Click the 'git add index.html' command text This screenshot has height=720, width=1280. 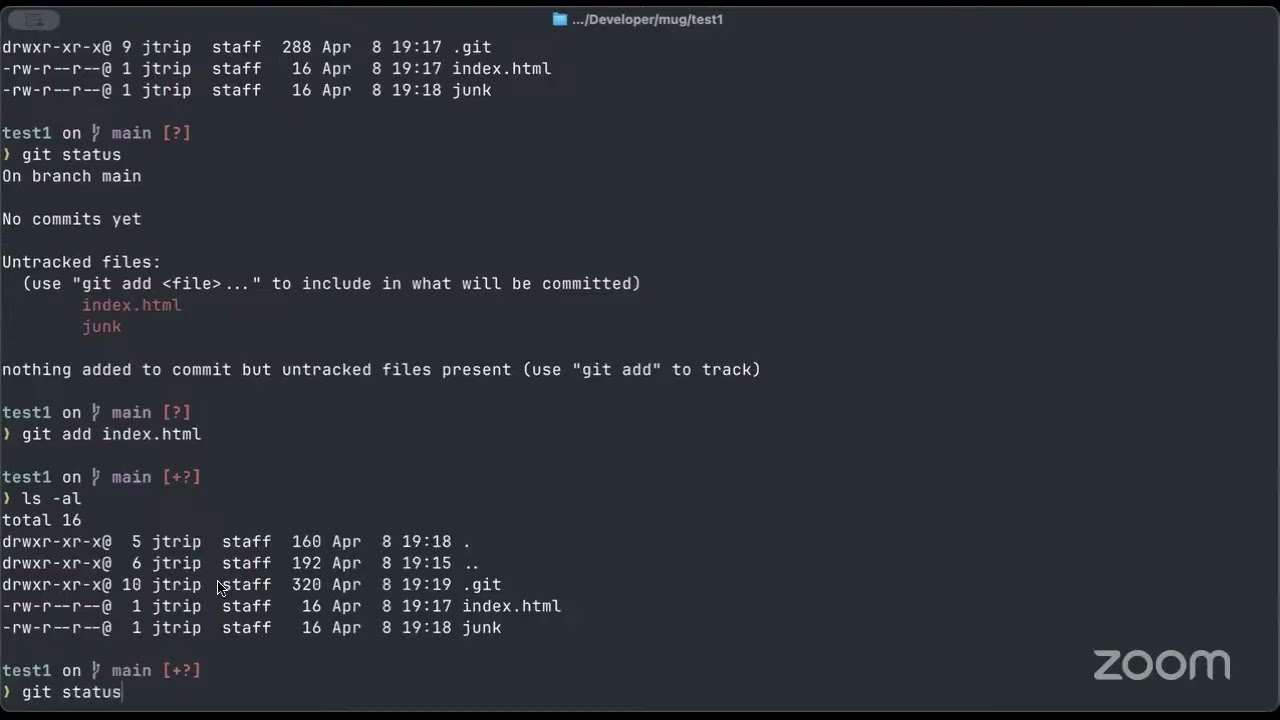pos(111,434)
